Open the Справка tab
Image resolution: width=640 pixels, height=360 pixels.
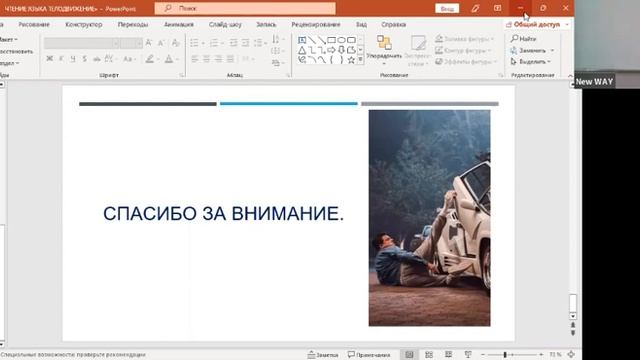(x=393, y=24)
